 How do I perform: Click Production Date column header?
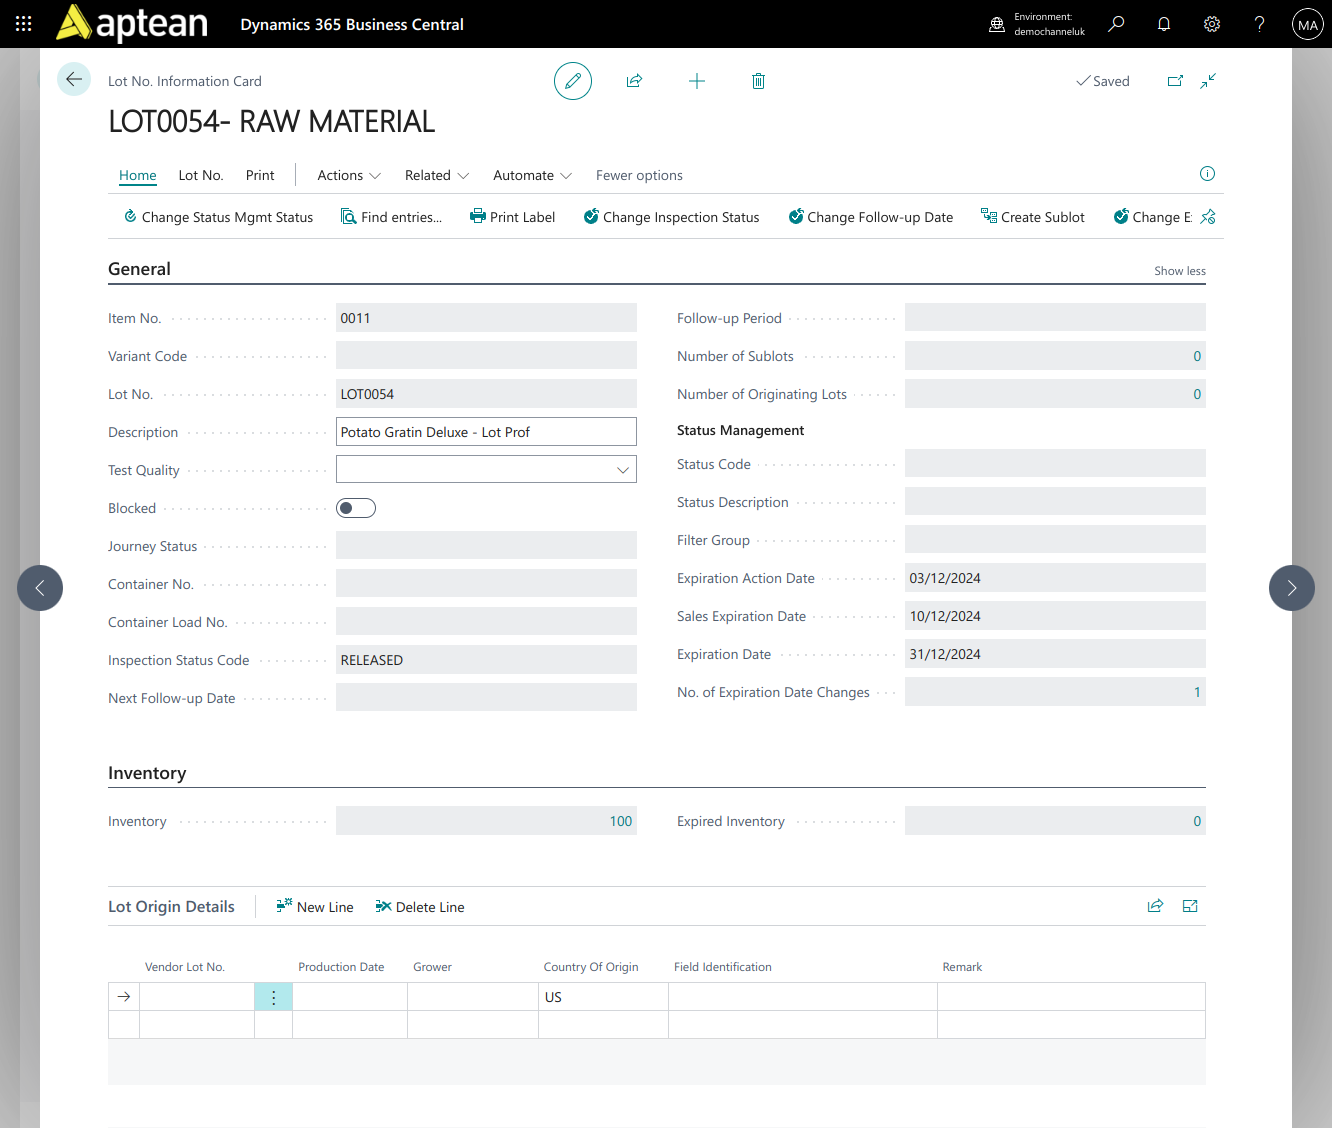[341, 967]
